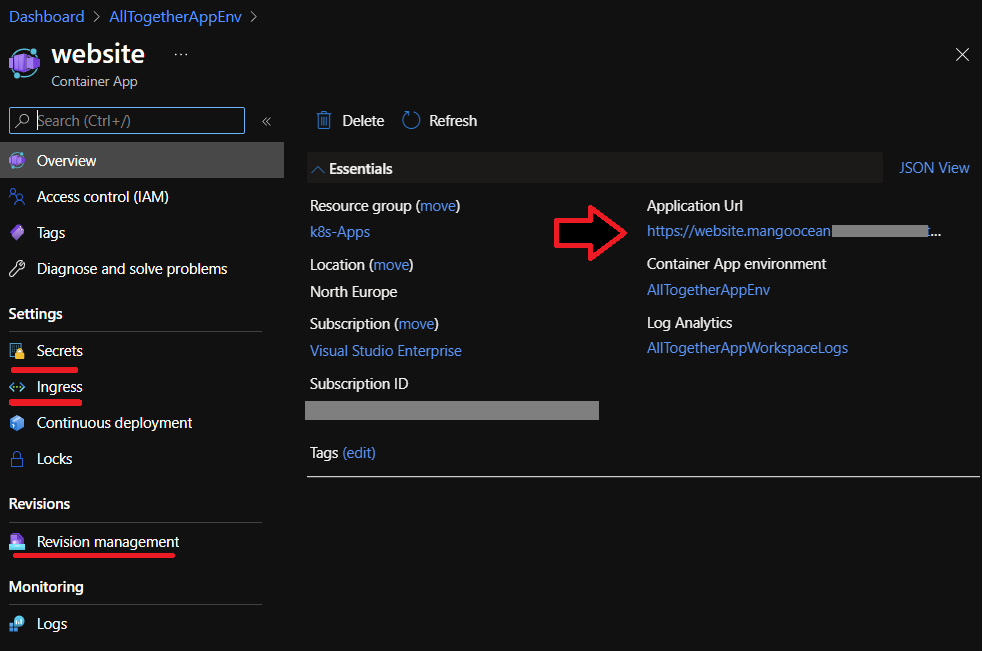
Task: Select Access control (IAM) in sidebar
Action: click(x=102, y=197)
